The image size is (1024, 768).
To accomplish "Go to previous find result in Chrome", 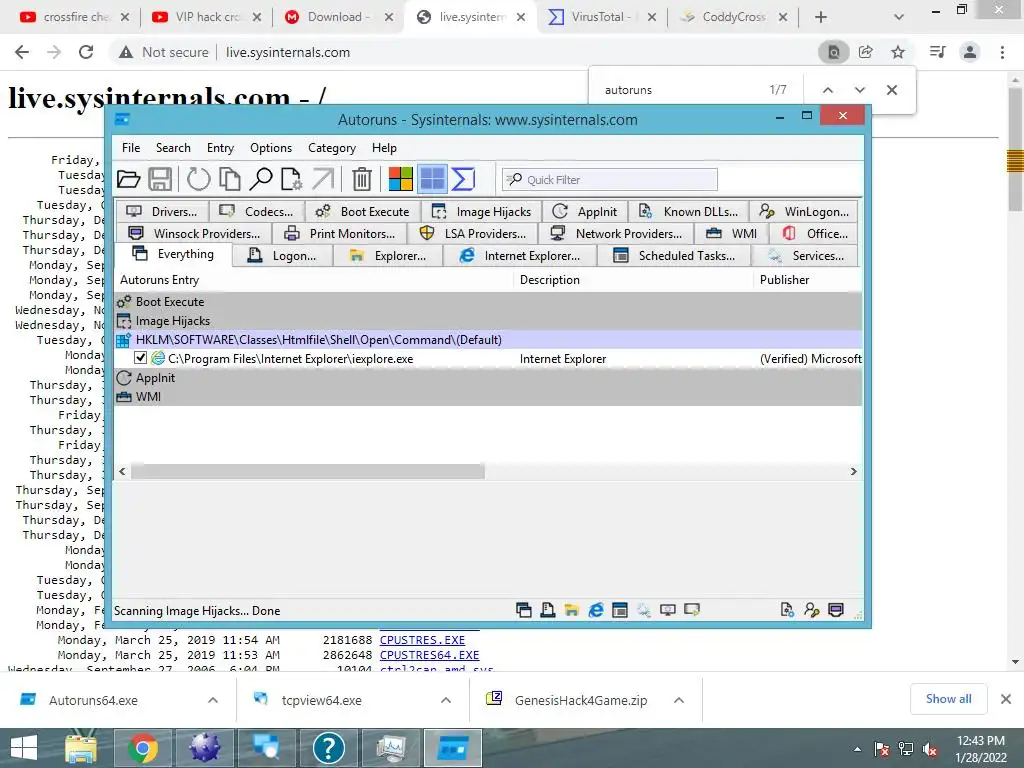I will click(x=827, y=90).
